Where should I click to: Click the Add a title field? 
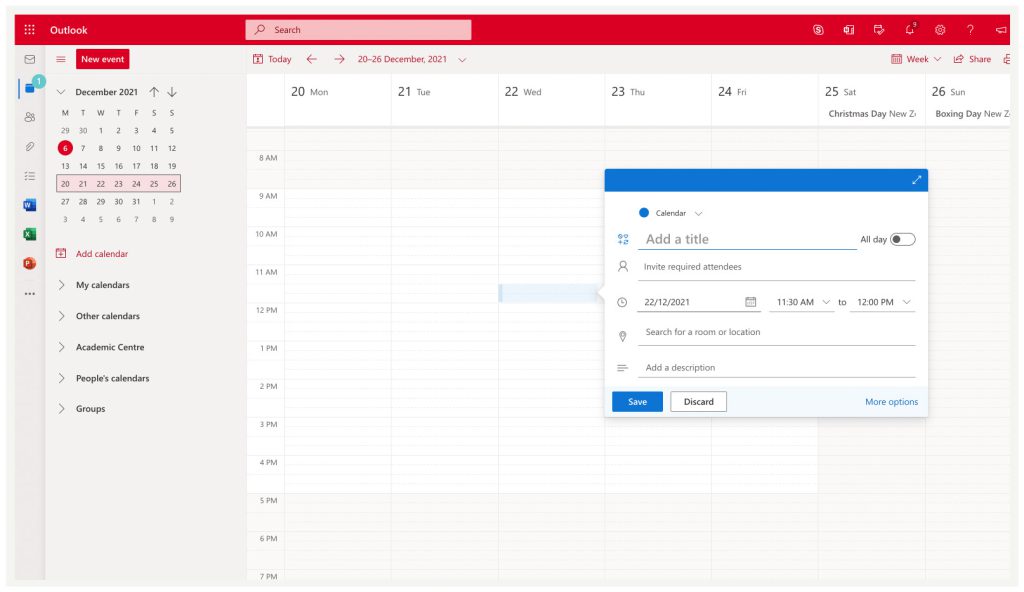[746, 239]
